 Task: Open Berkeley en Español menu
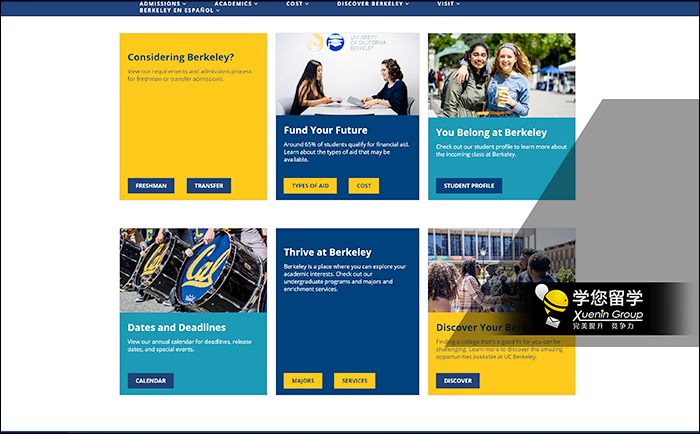[x=179, y=10]
